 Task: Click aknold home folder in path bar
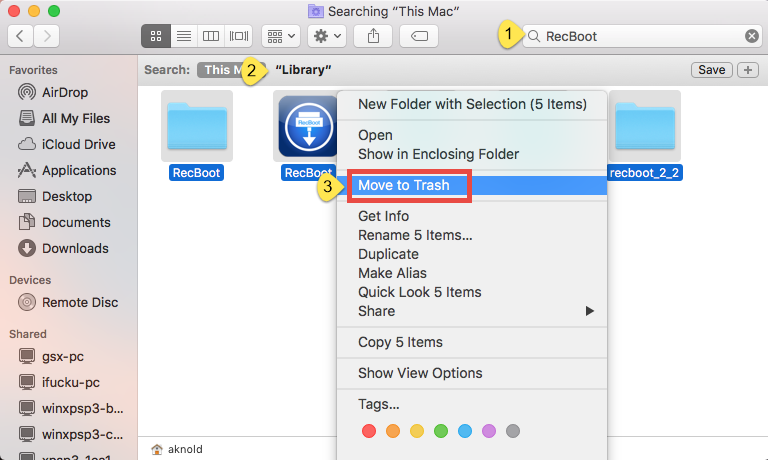(x=177, y=449)
